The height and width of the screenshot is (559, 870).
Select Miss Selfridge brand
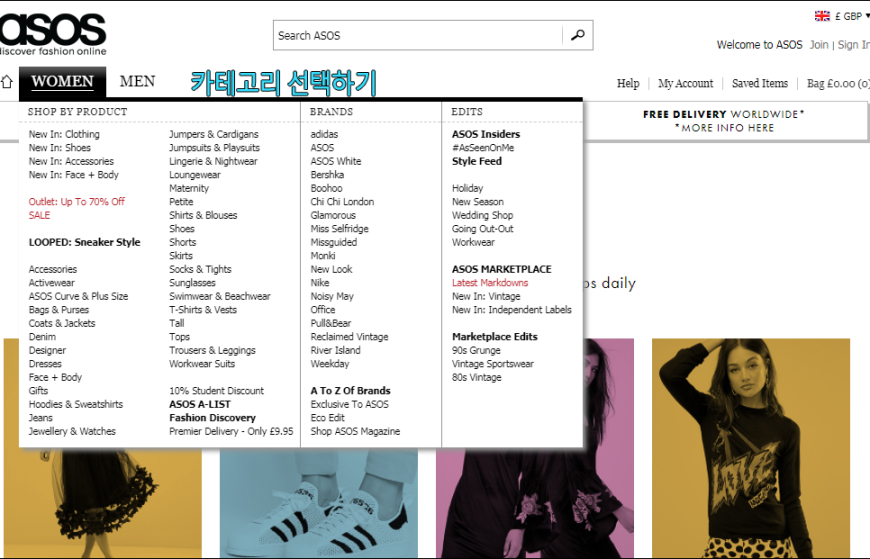click(340, 229)
